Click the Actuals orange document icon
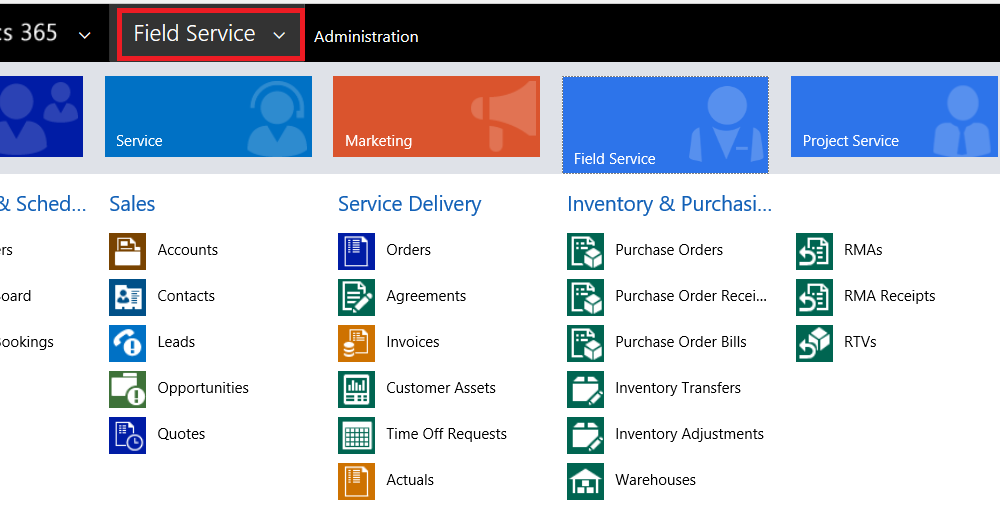Viewport: 1000px width, 525px height. 357,481
